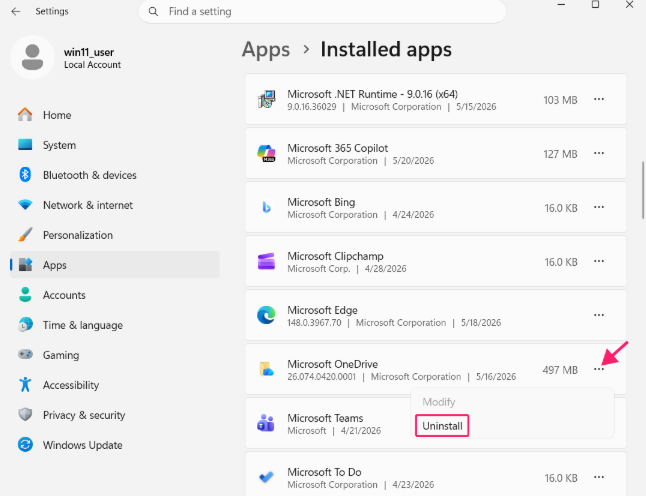Open Time & language settings

pyautogui.click(x=115, y=325)
